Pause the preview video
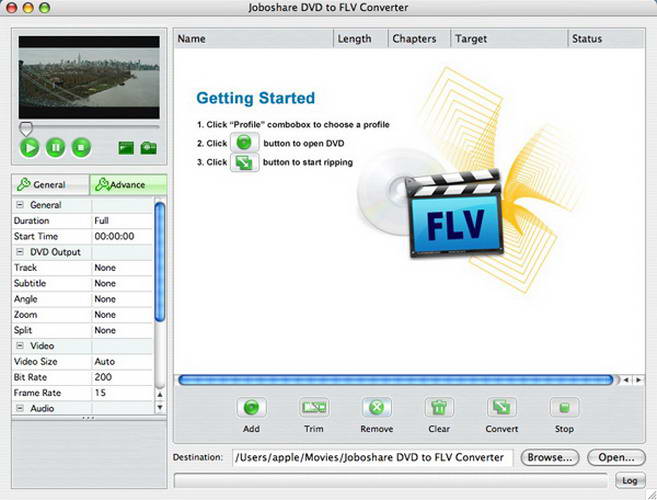657x500 pixels. (x=55, y=148)
